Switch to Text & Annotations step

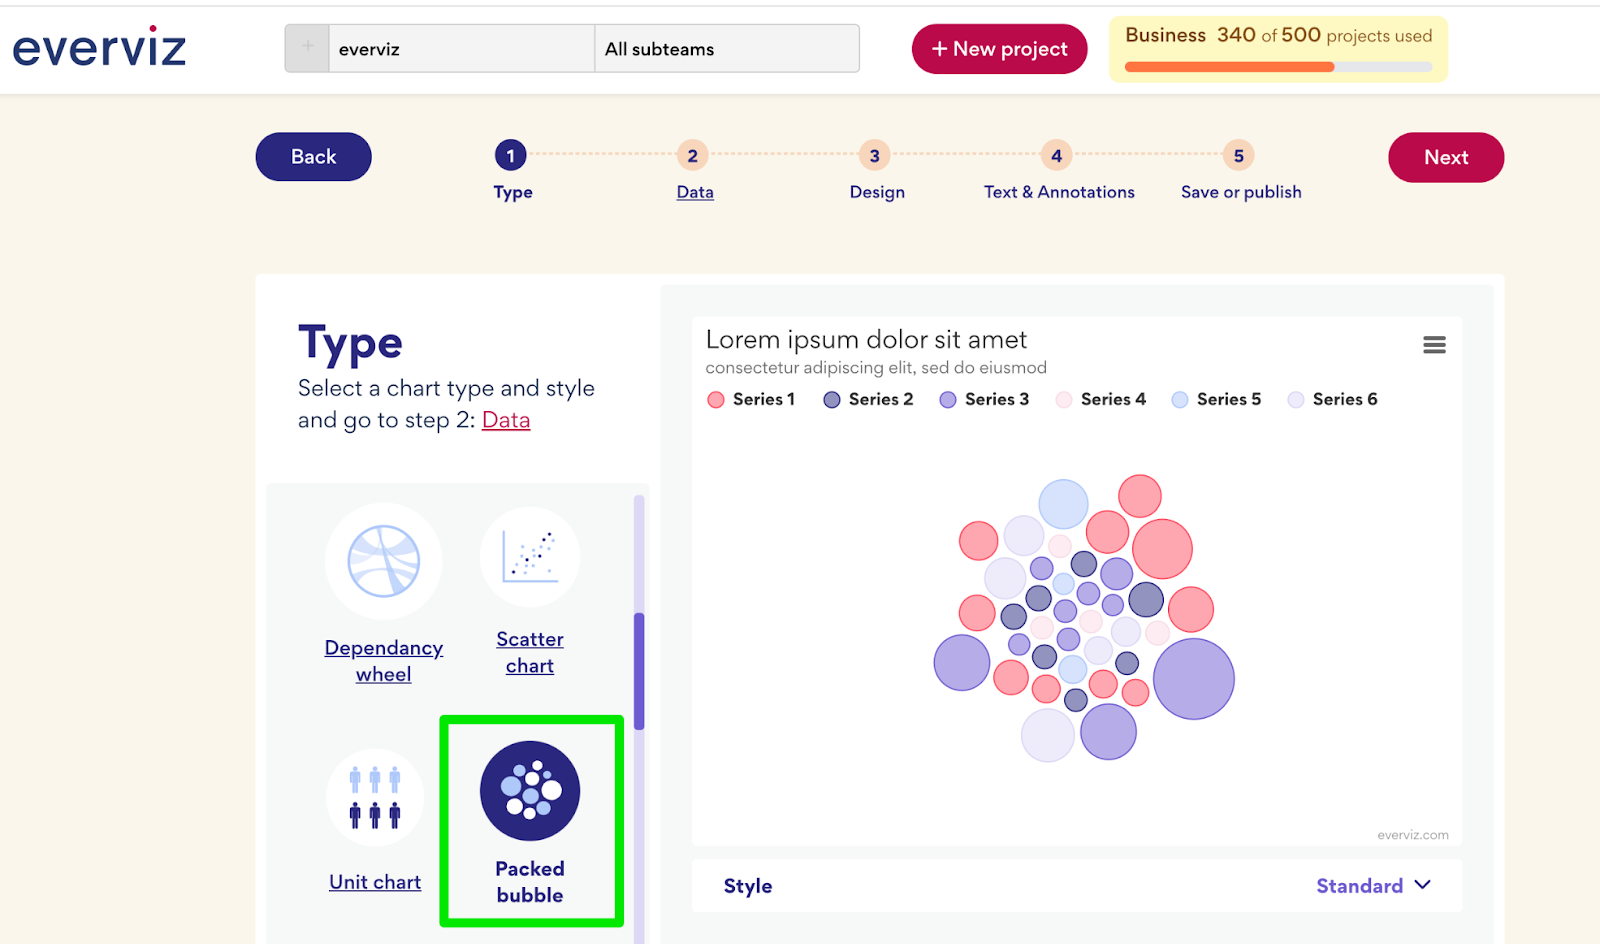(x=1058, y=192)
